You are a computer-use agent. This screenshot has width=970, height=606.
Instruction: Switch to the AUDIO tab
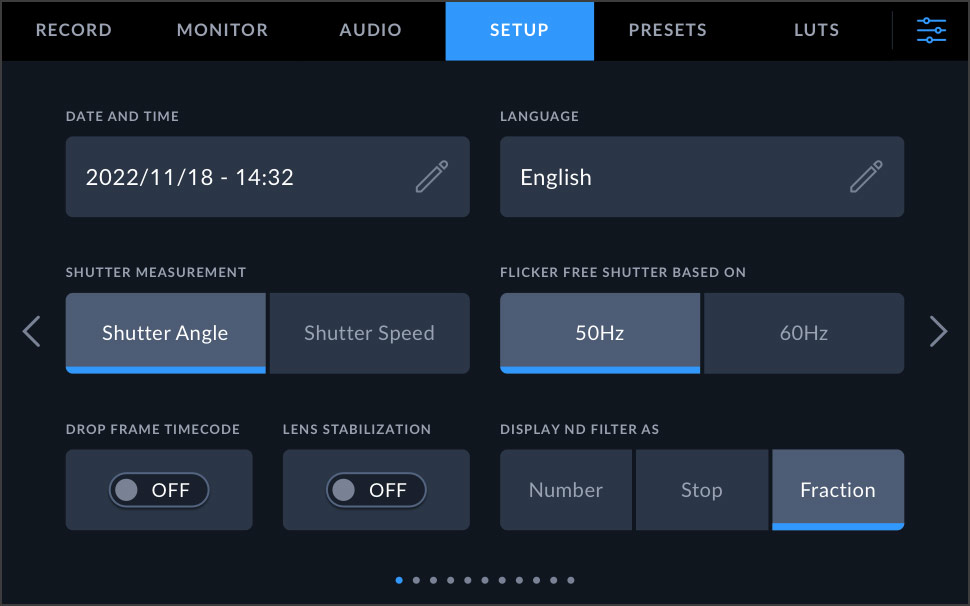click(x=369, y=30)
